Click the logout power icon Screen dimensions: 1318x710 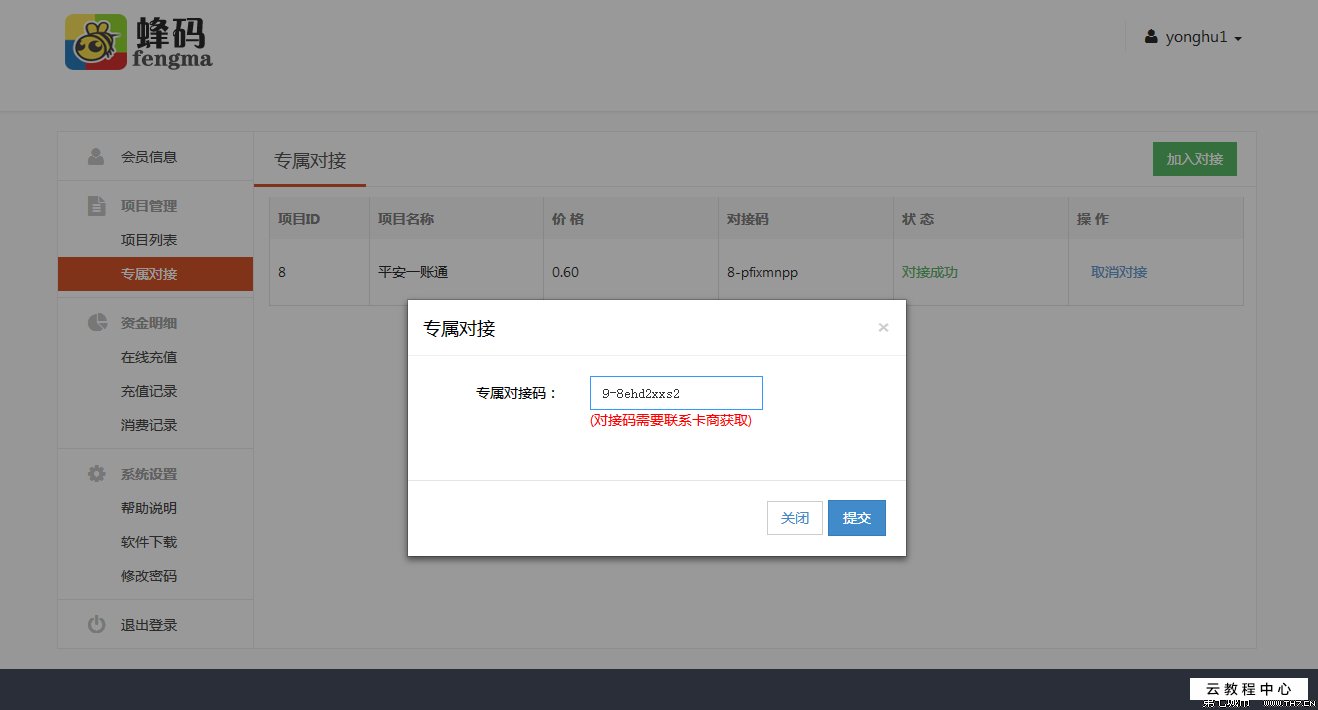(95, 624)
